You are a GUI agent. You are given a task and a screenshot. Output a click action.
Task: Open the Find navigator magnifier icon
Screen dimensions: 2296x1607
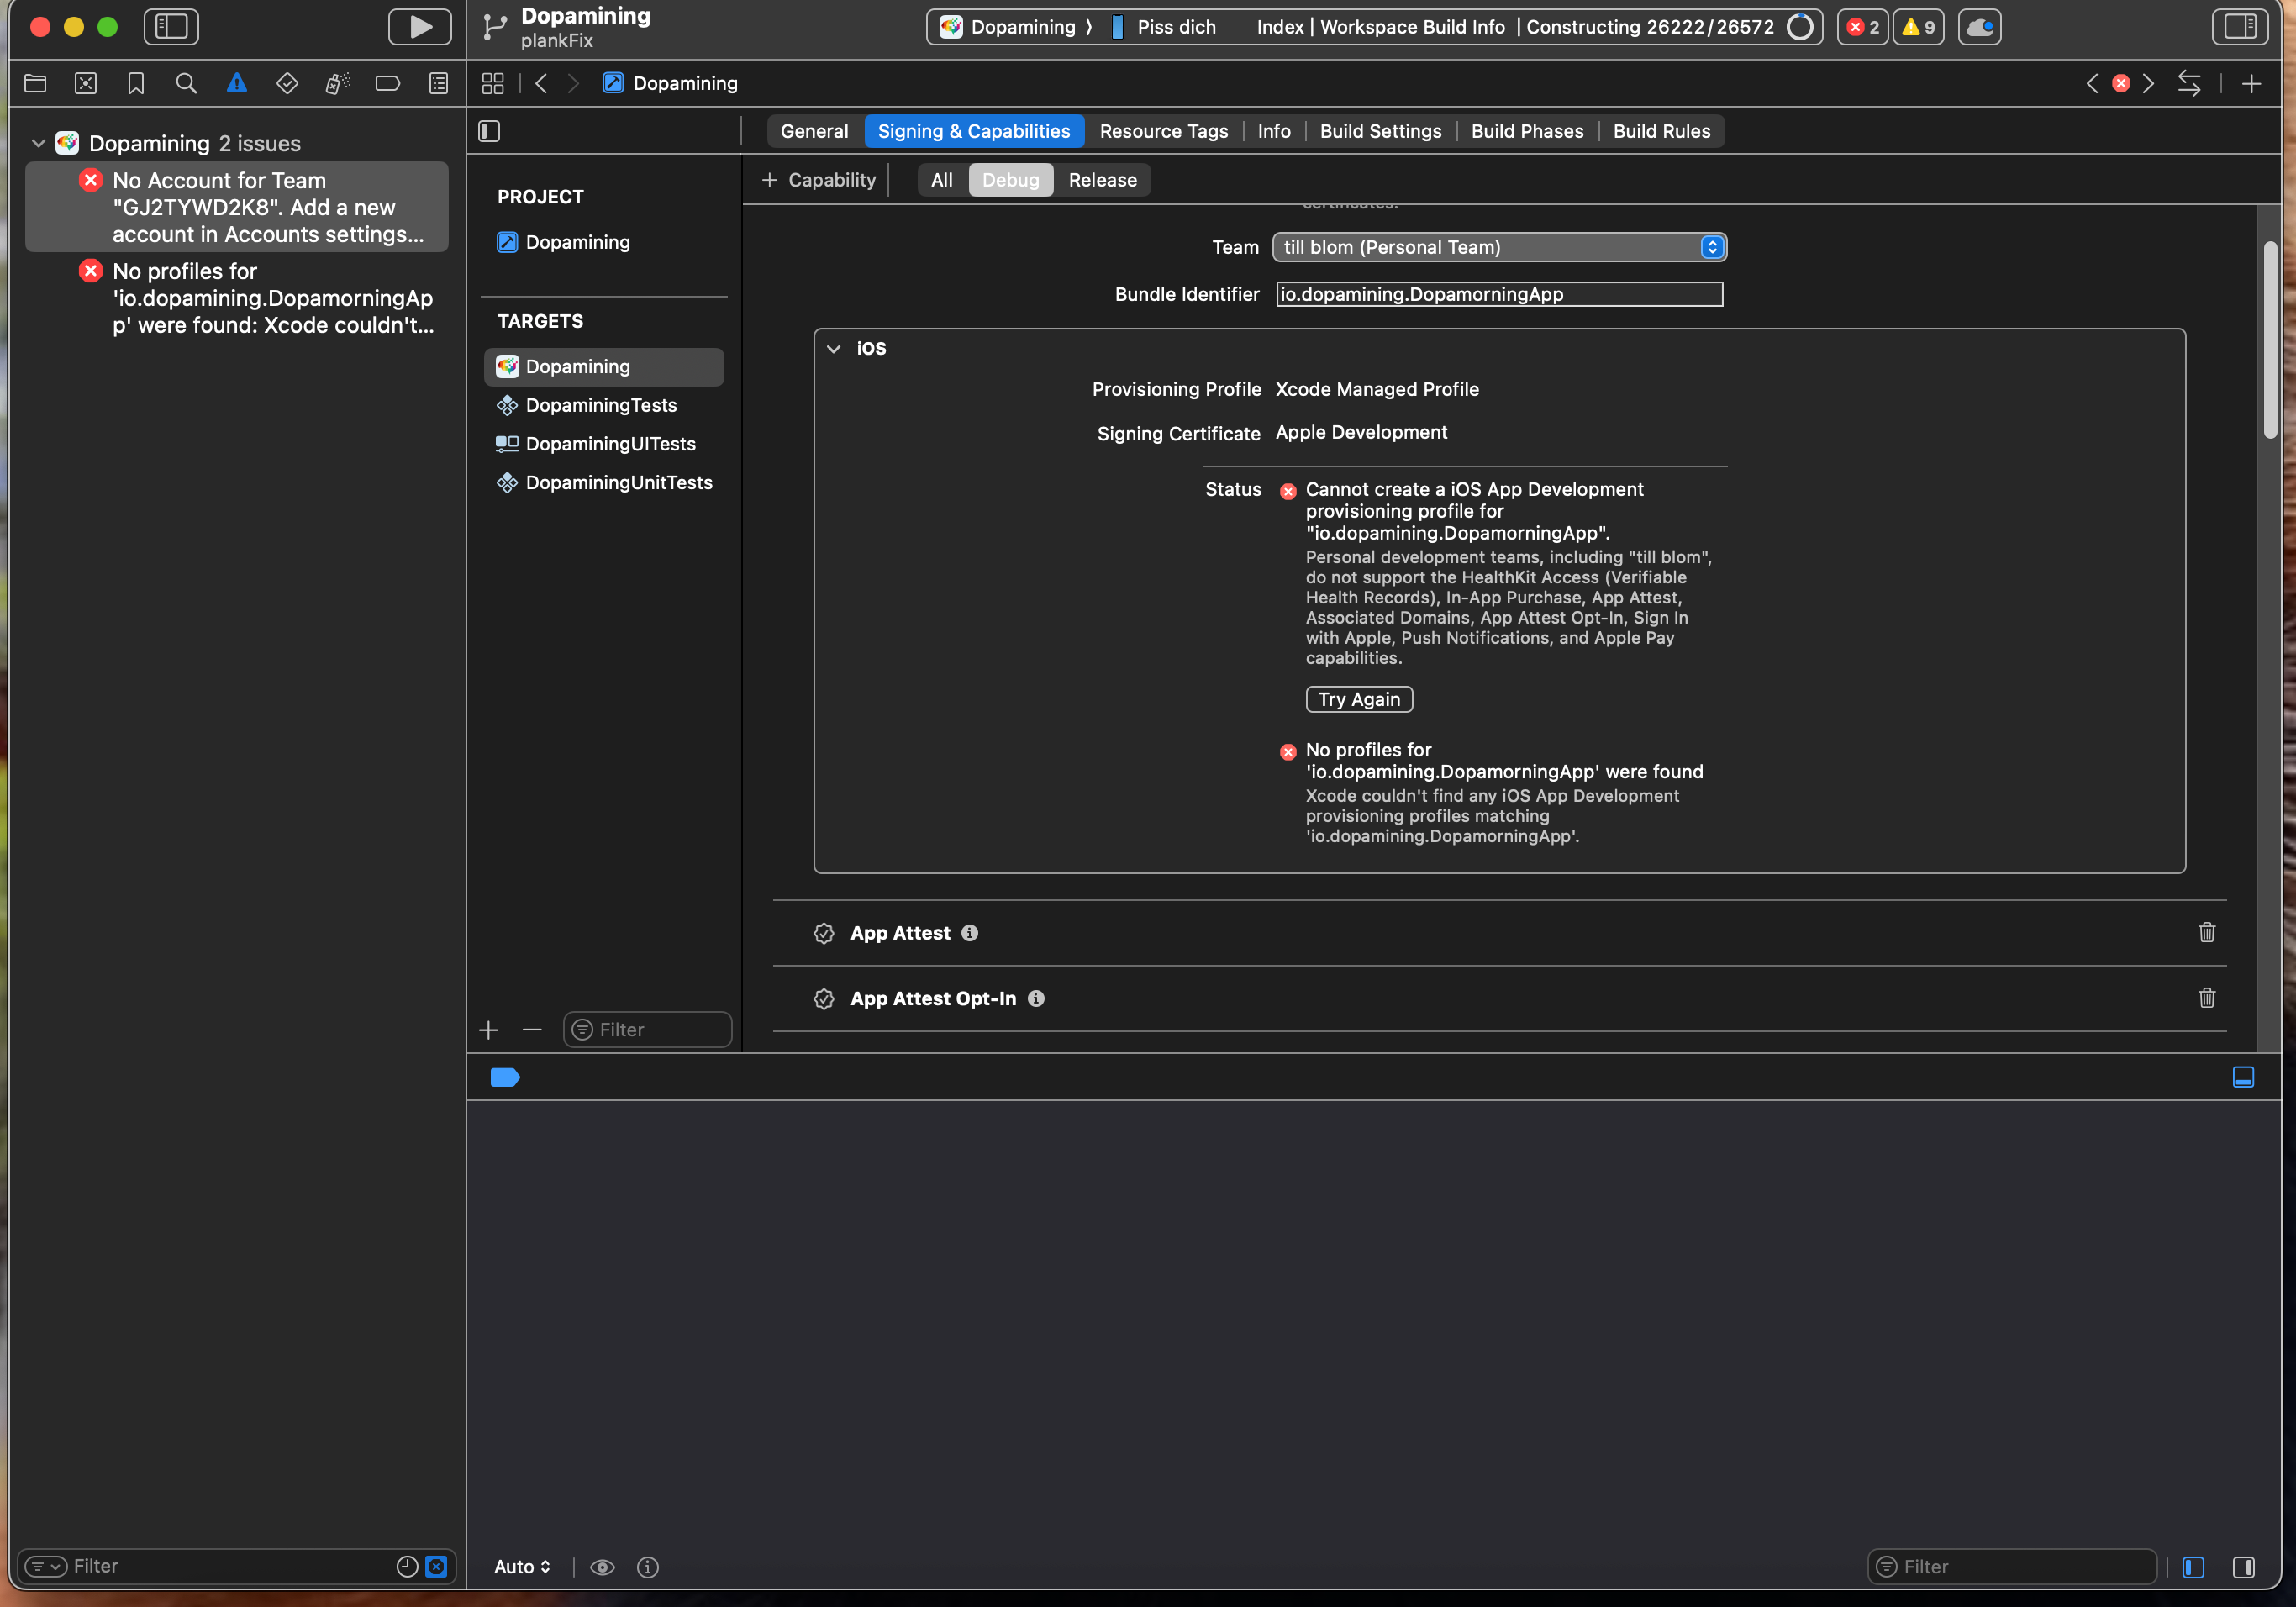(x=186, y=84)
